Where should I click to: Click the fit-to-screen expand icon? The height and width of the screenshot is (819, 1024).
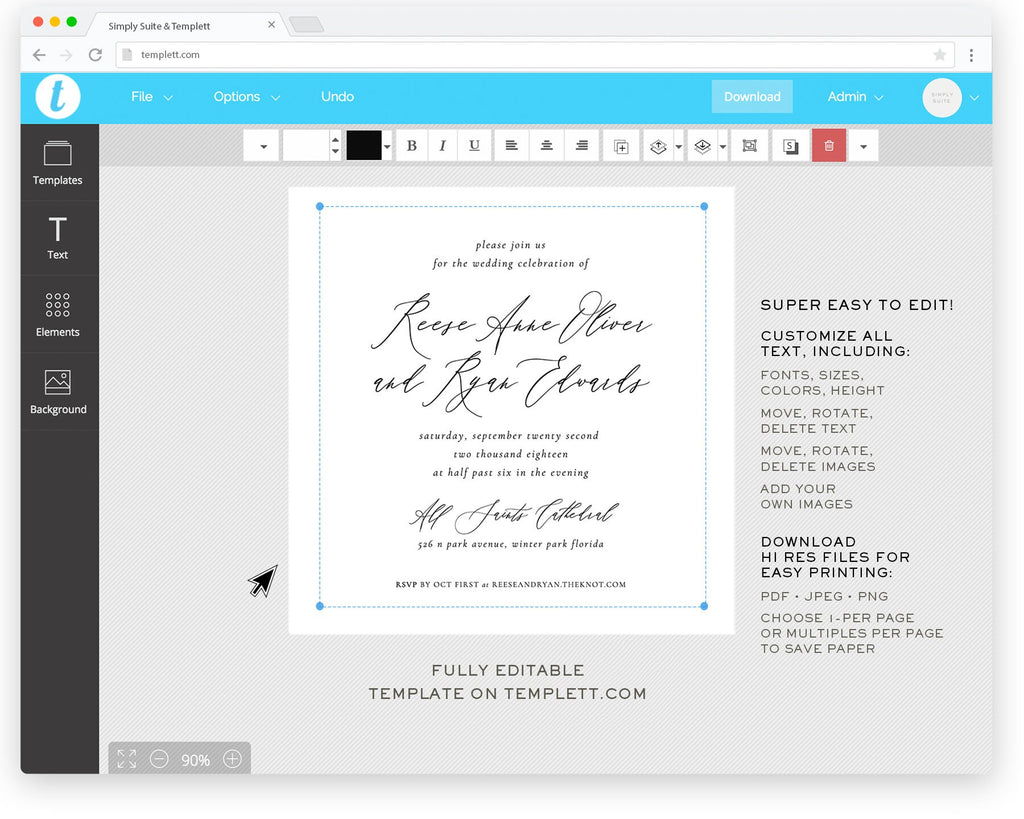(x=127, y=759)
